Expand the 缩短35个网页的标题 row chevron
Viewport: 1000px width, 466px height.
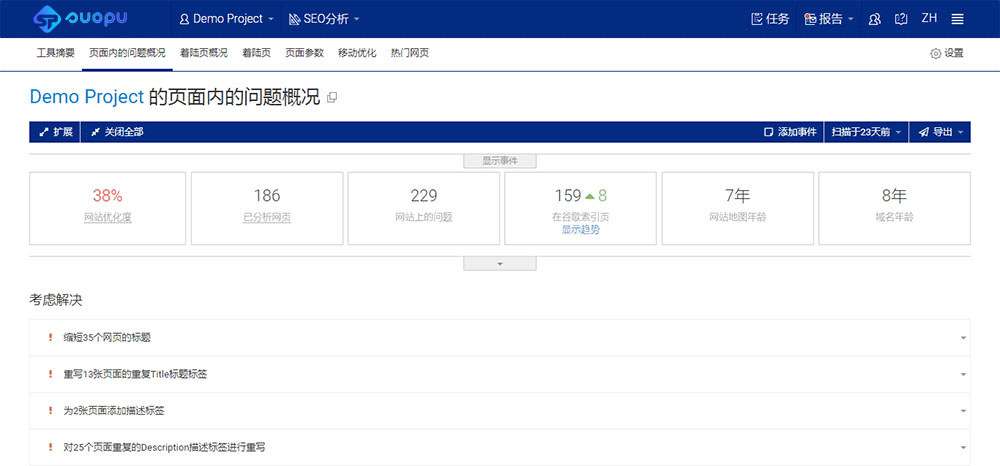(x=963, y=338)
